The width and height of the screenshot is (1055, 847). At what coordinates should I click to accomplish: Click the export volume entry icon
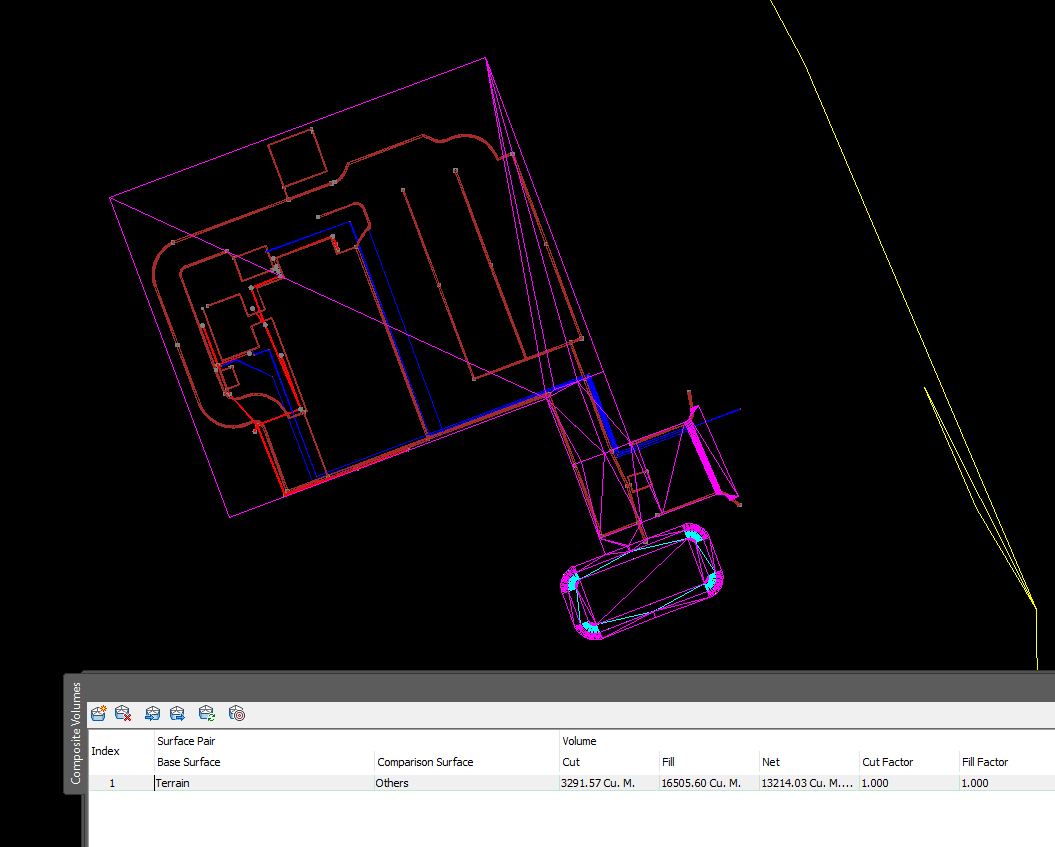[177, 713]
